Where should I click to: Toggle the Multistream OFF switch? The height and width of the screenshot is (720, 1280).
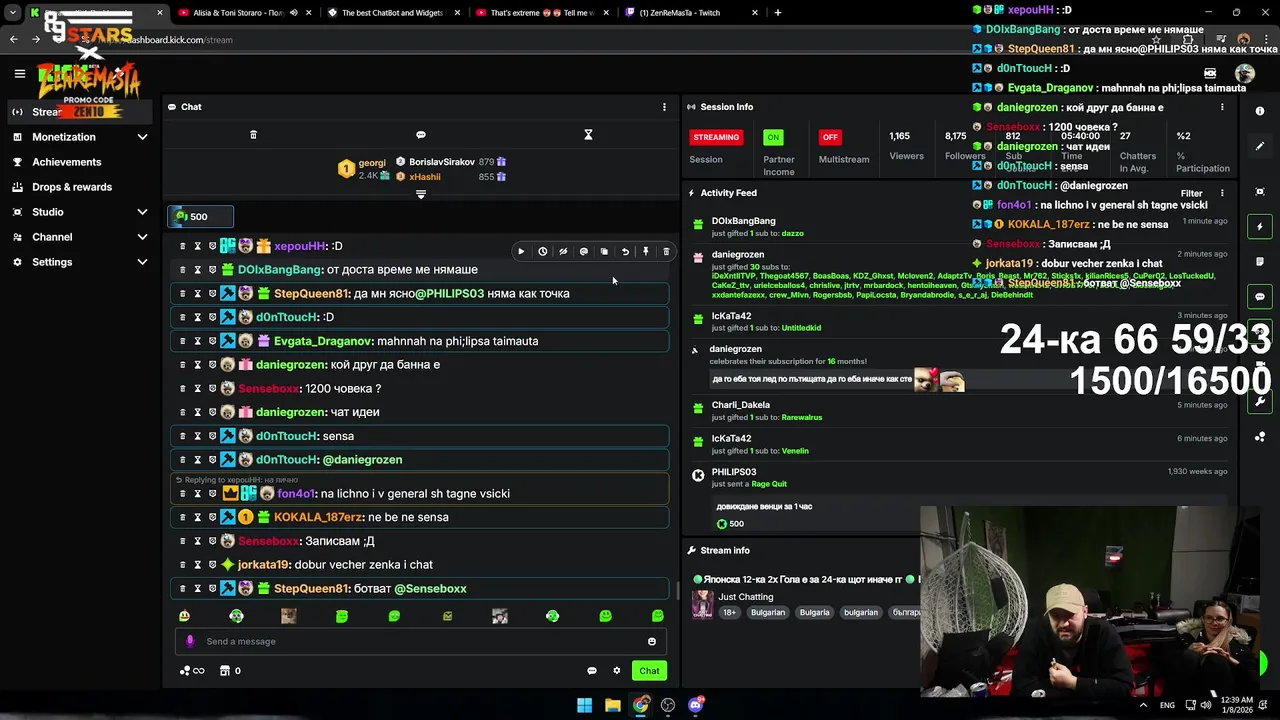coord(830,137)
